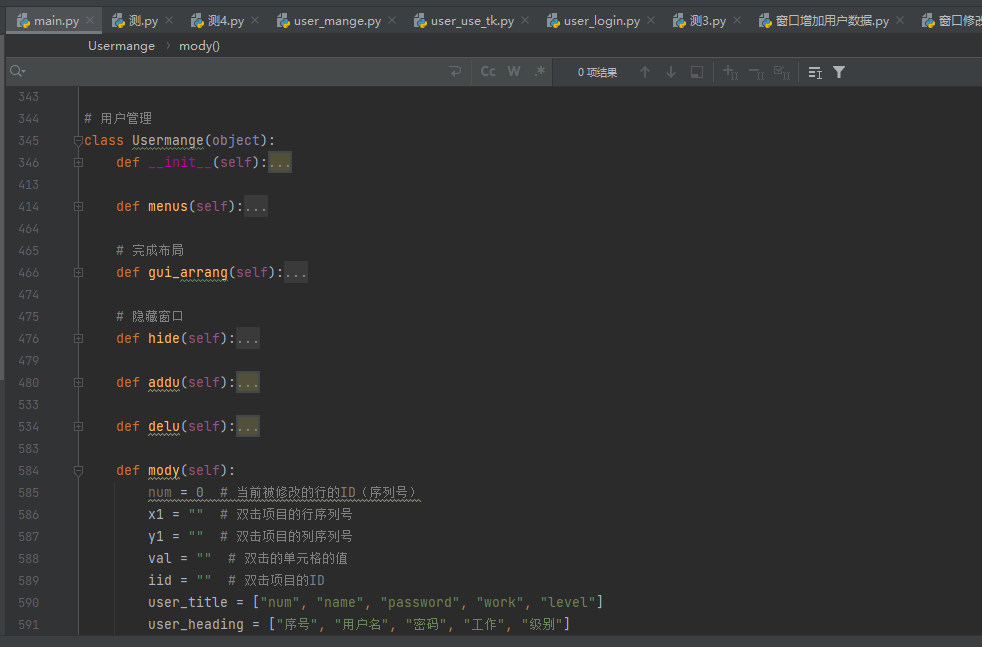982x647 pixels.
Task: Click the 'num = 0' assignment
Action: tap(176, 493)
